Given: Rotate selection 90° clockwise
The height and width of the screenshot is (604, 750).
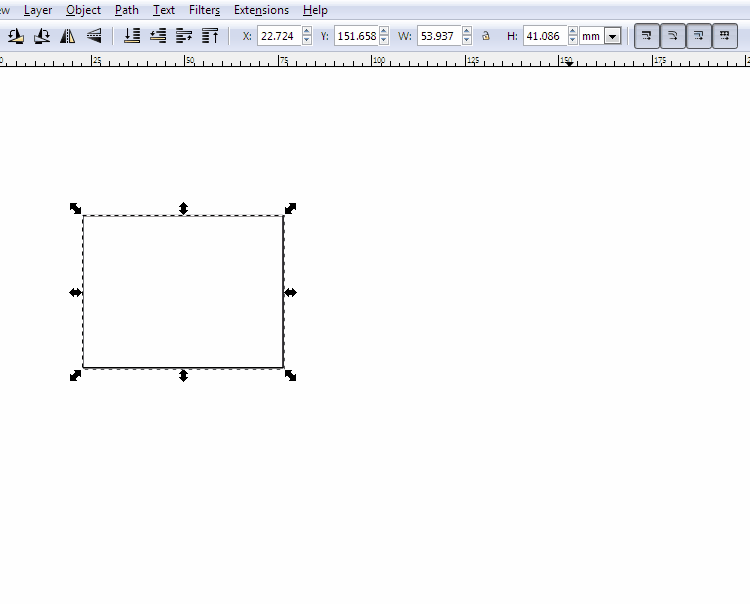Looking at the screenshot, I should pyautogui.click(x=42, y=36).
